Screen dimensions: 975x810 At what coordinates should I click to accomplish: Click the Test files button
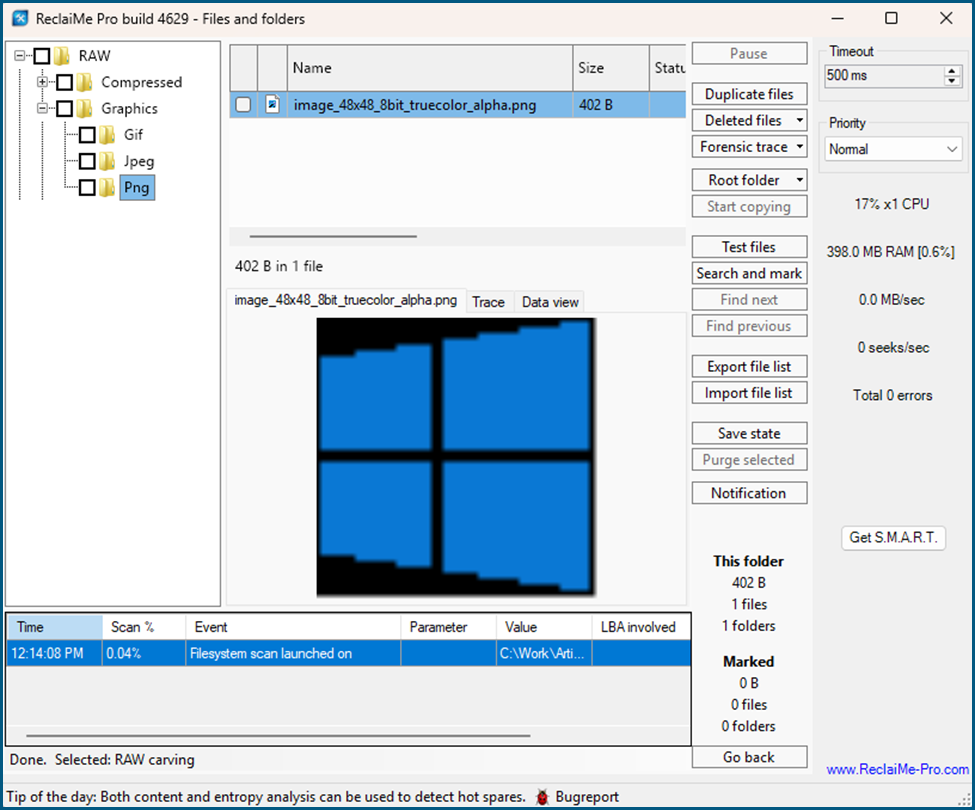point(749,247)
